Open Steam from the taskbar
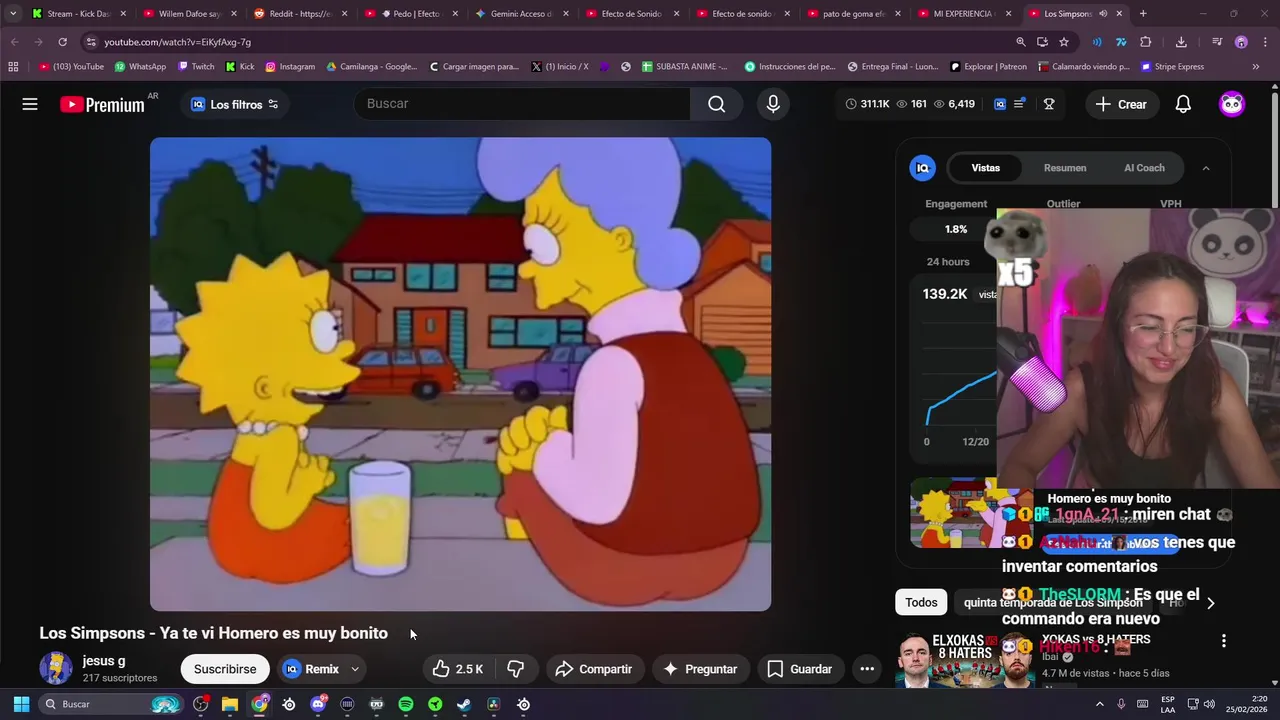This screenshot has height=720, width=1280. pyautogui.click(x=464, y=704)
